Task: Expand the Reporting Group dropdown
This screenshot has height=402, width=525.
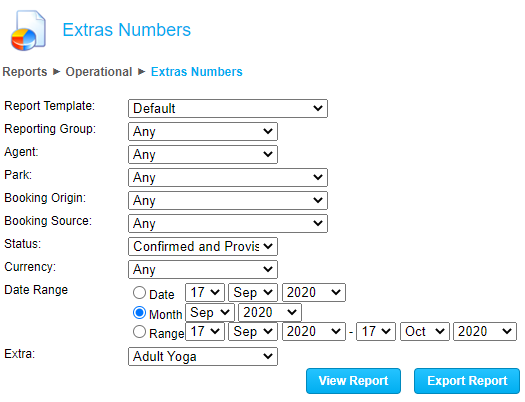Action: tap(203, 132)
